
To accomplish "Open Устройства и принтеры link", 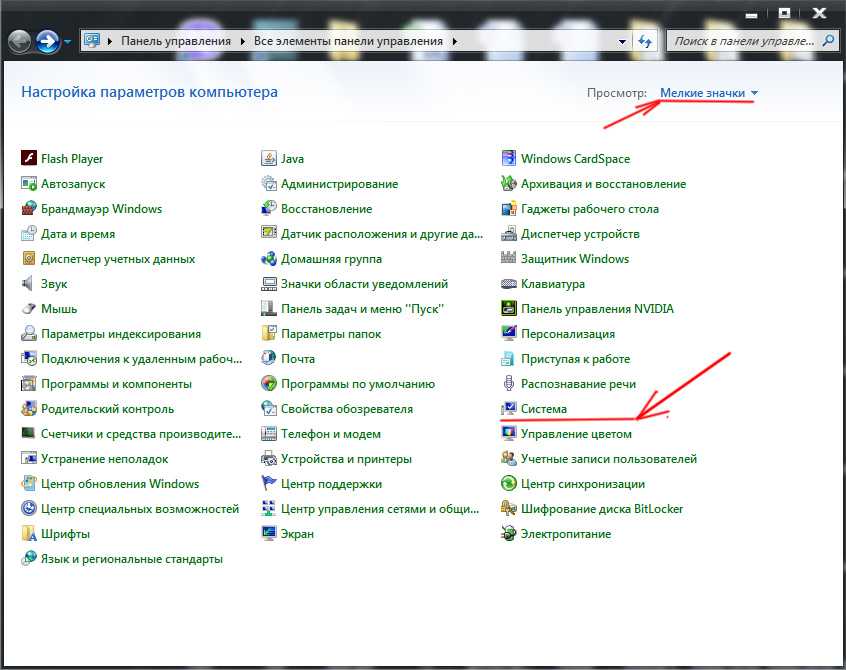I will (x=346, y=459).
